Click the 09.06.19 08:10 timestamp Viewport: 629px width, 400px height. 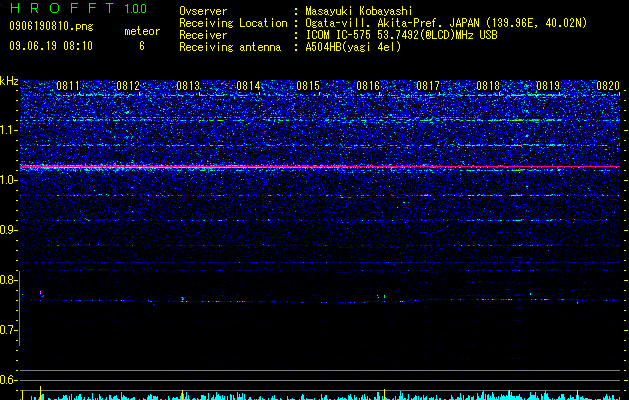[x=51, y=46]
